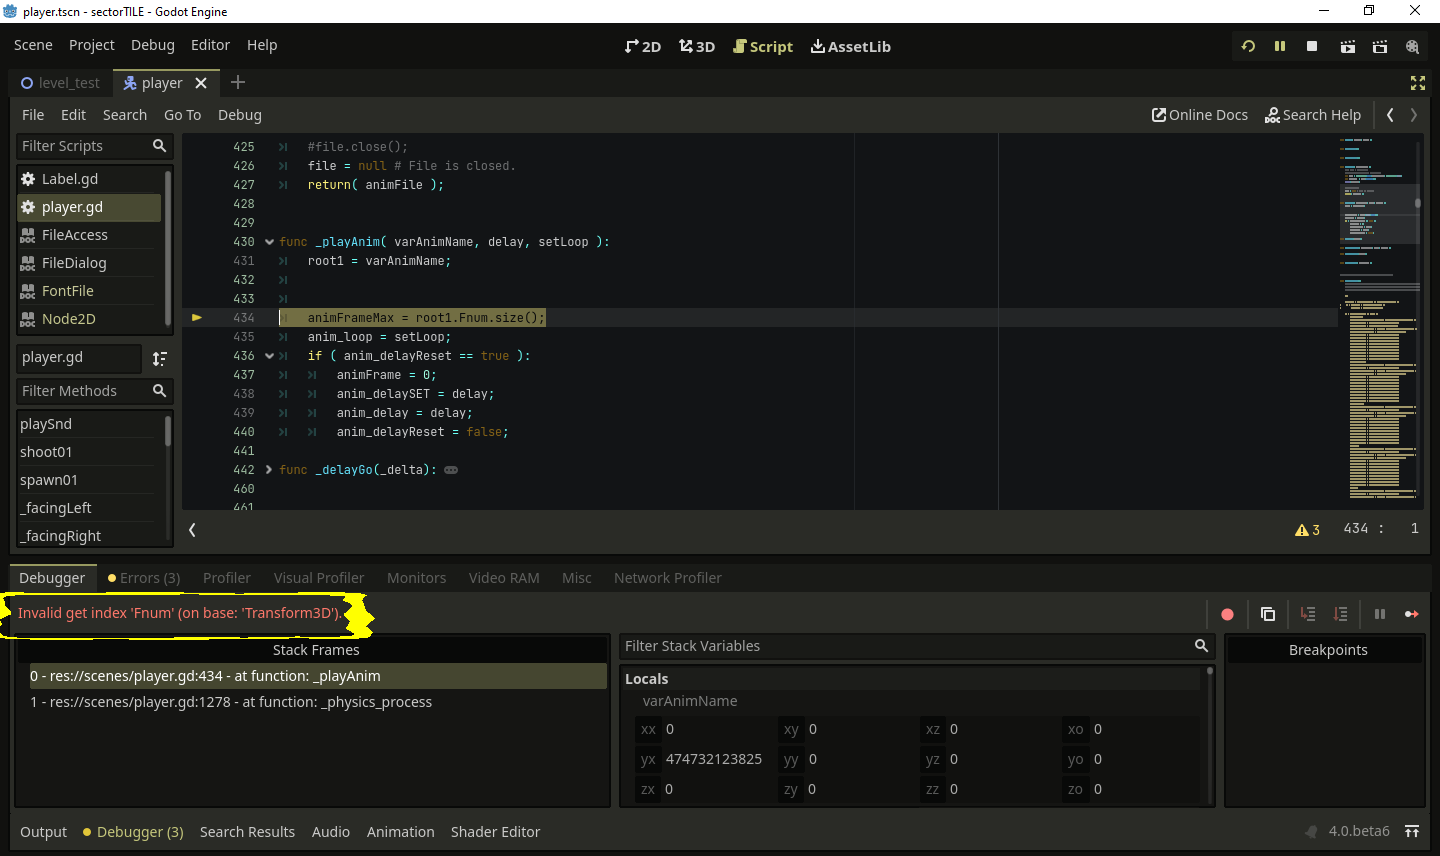Screen dimensions: 1440x856
Task: Click the debugger Break icon
Action: [1380, 614]
